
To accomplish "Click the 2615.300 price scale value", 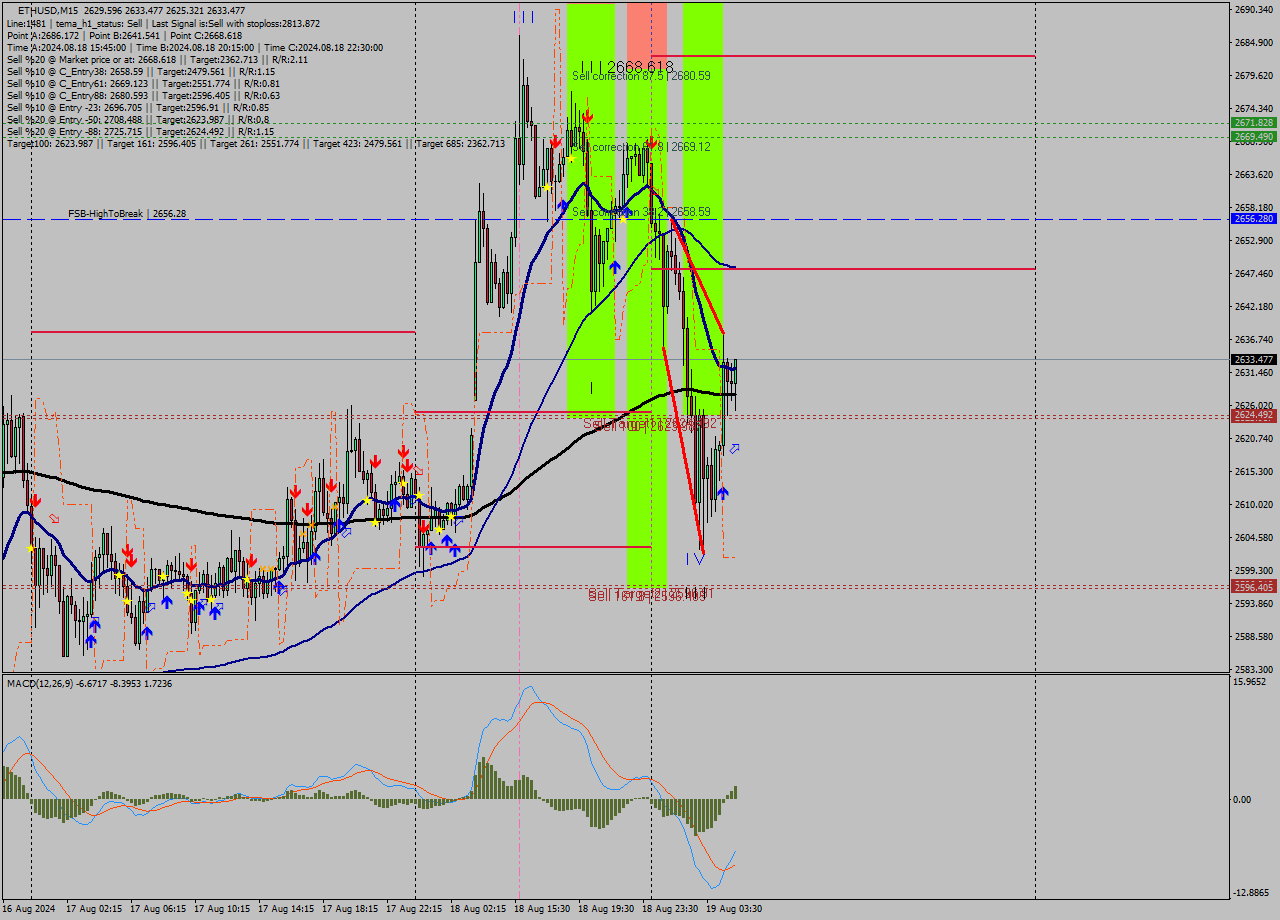I will click(1253, 471).
